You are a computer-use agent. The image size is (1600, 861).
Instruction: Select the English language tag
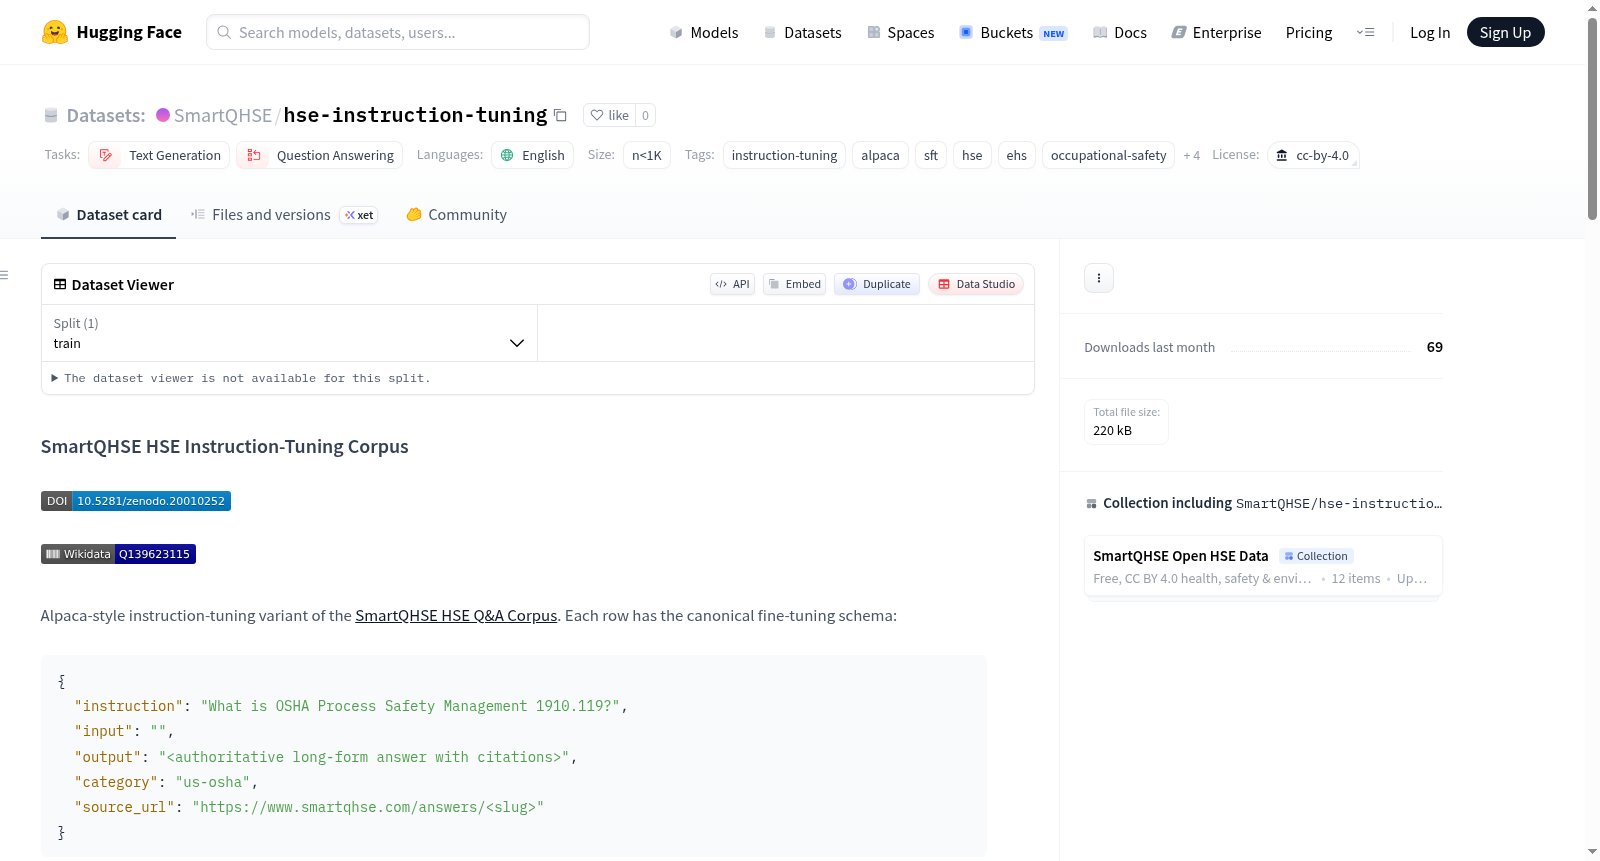click(533, 155)
